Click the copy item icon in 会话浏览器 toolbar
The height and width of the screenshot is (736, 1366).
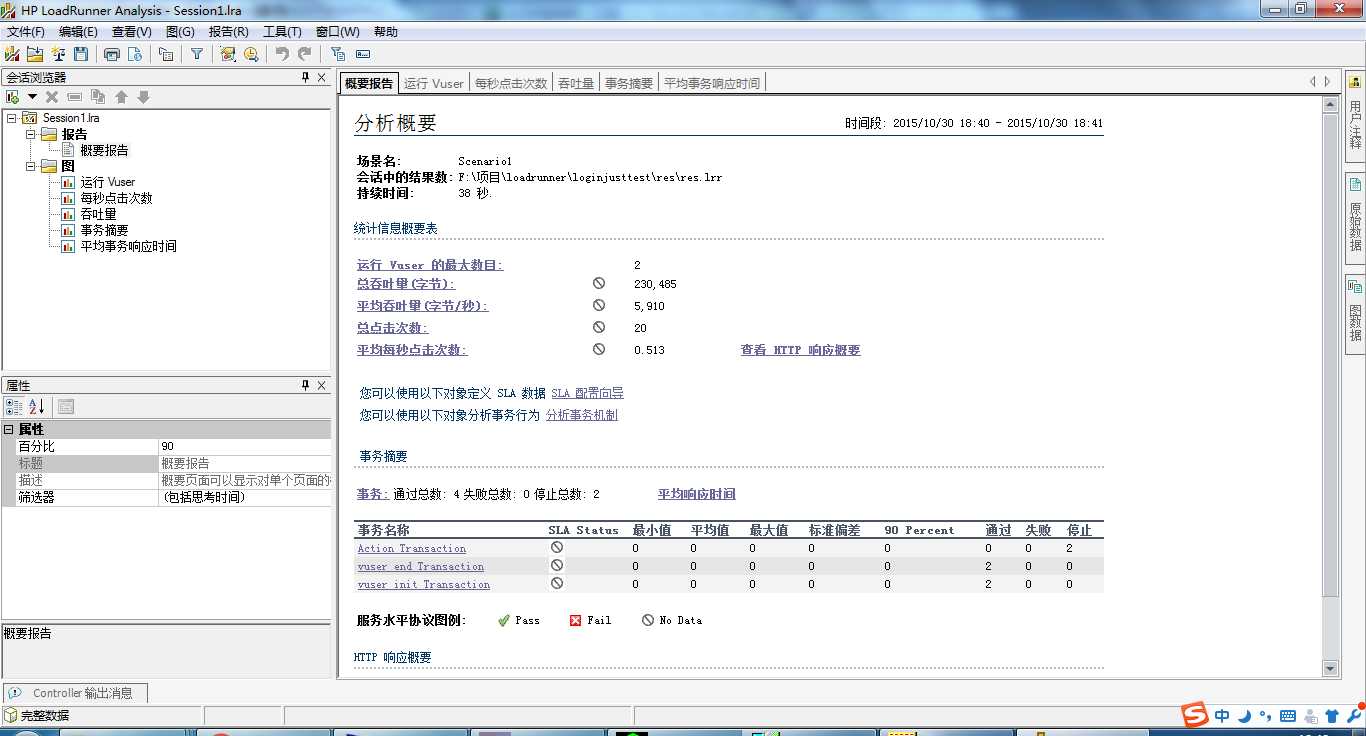click(98, 97)
